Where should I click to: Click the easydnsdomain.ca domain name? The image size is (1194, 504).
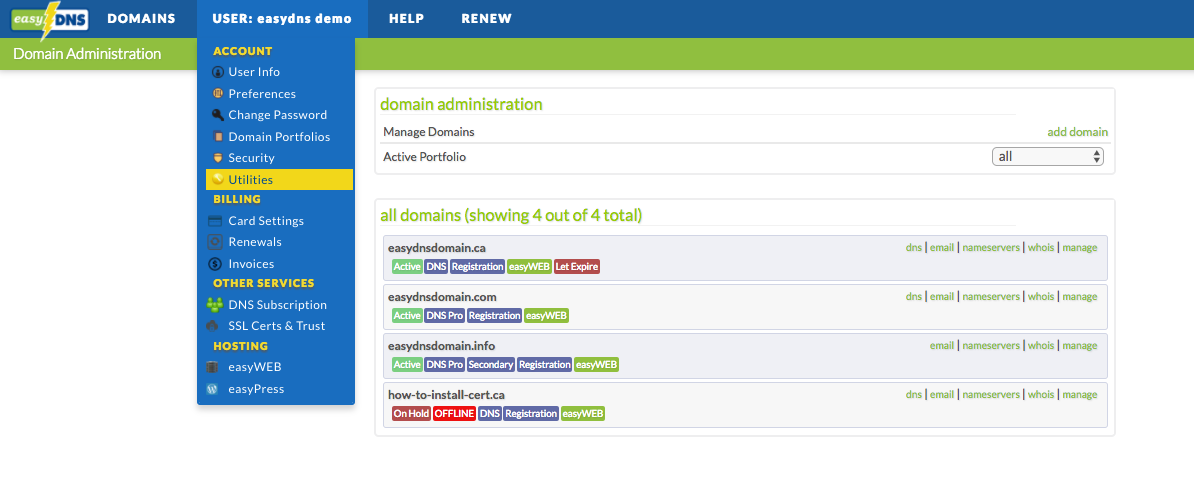point(436,248)
